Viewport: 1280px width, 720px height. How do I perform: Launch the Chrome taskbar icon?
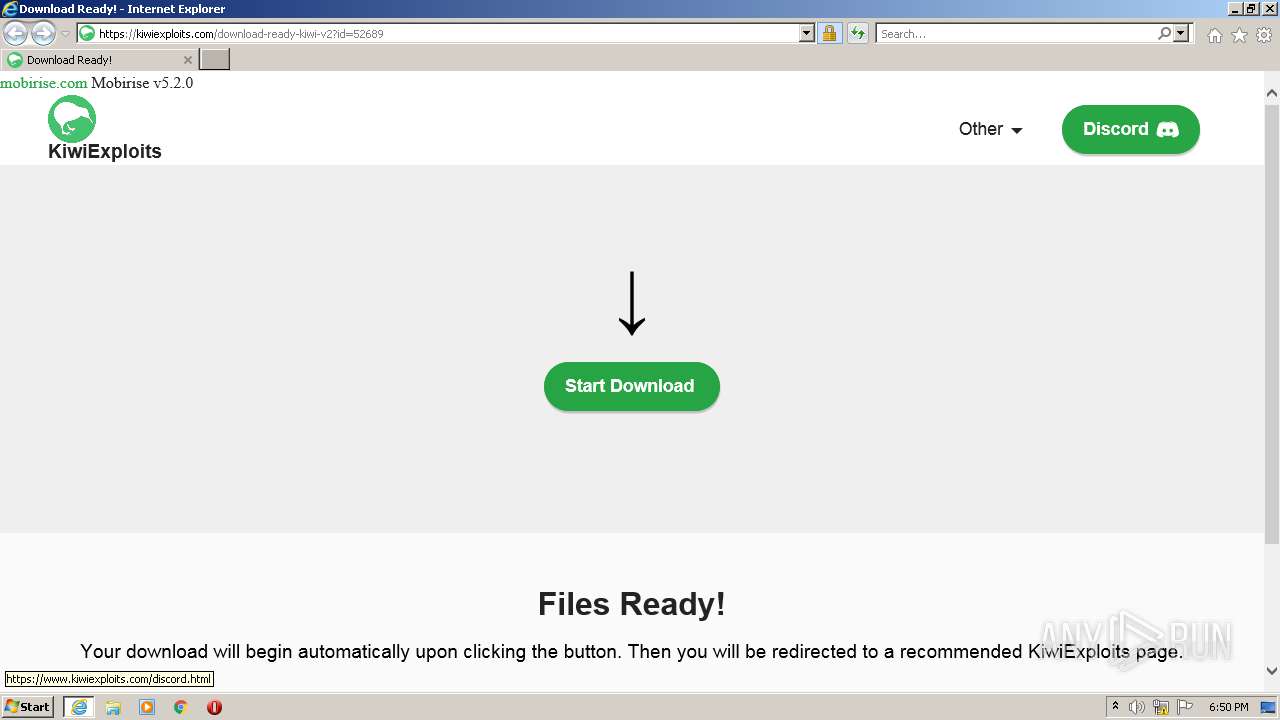click(x=181, y=707)
